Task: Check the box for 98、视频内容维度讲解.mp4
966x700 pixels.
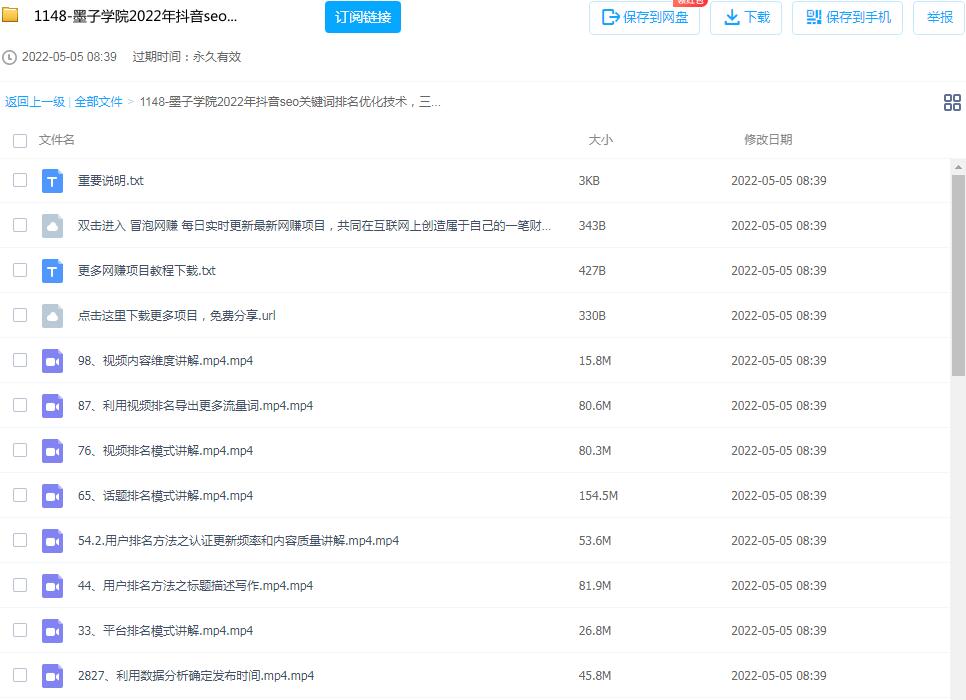Action: (x=20, y=360)
